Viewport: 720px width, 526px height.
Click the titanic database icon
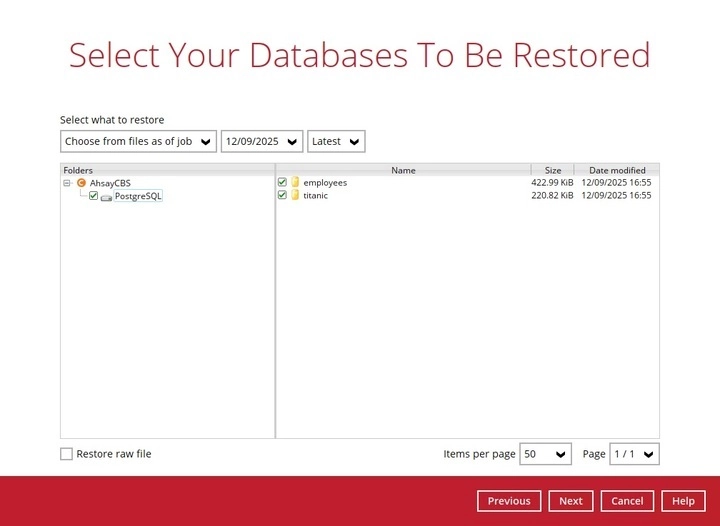[x=295, y=195]
